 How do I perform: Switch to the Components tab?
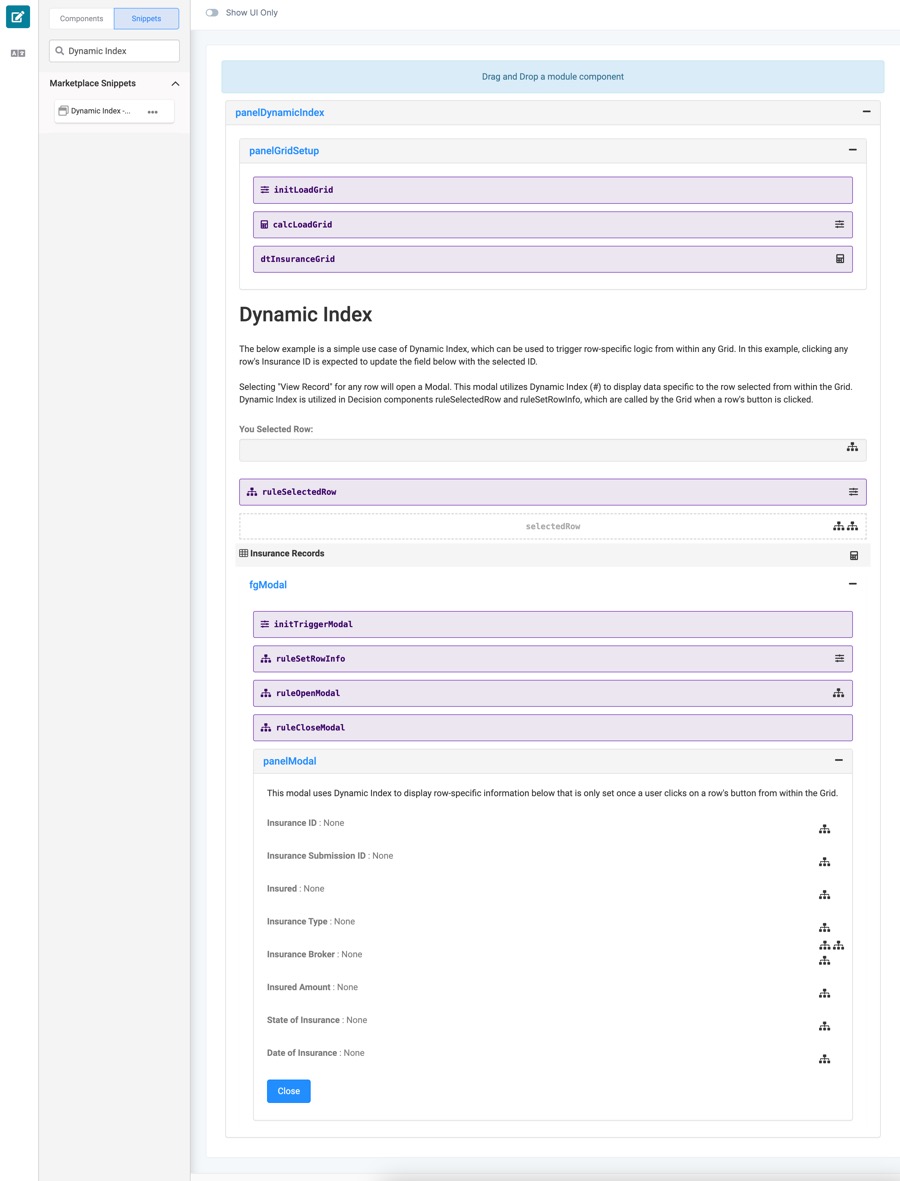pos(81,19)
